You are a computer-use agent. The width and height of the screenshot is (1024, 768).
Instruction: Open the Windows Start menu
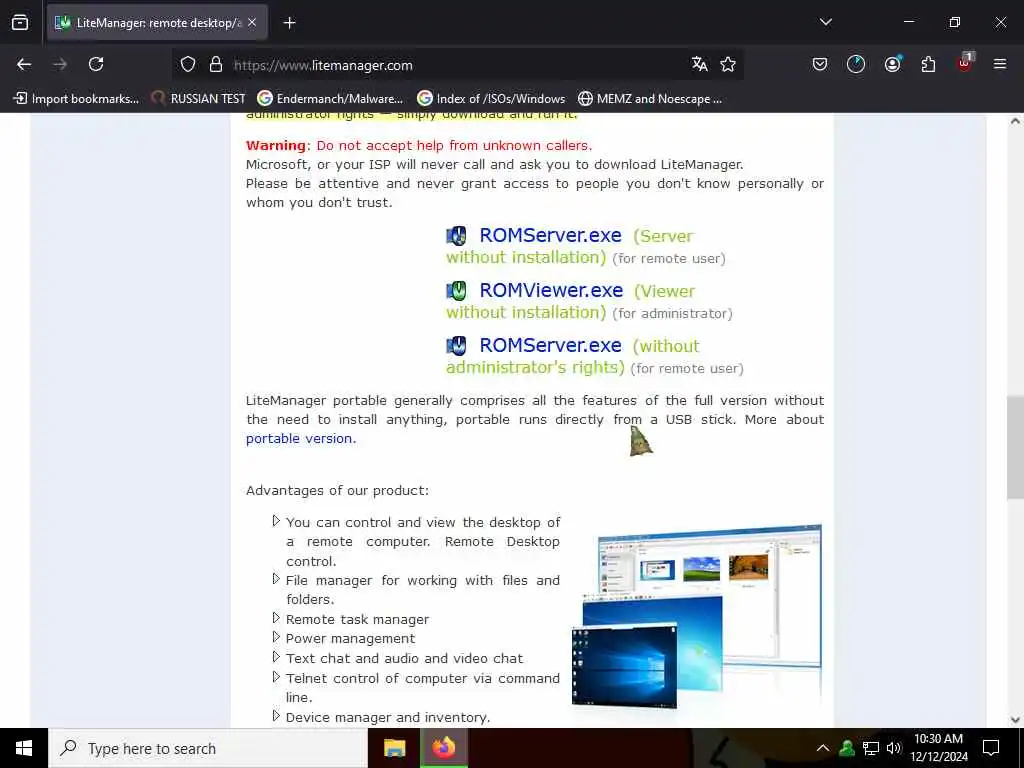coord(24,748)
